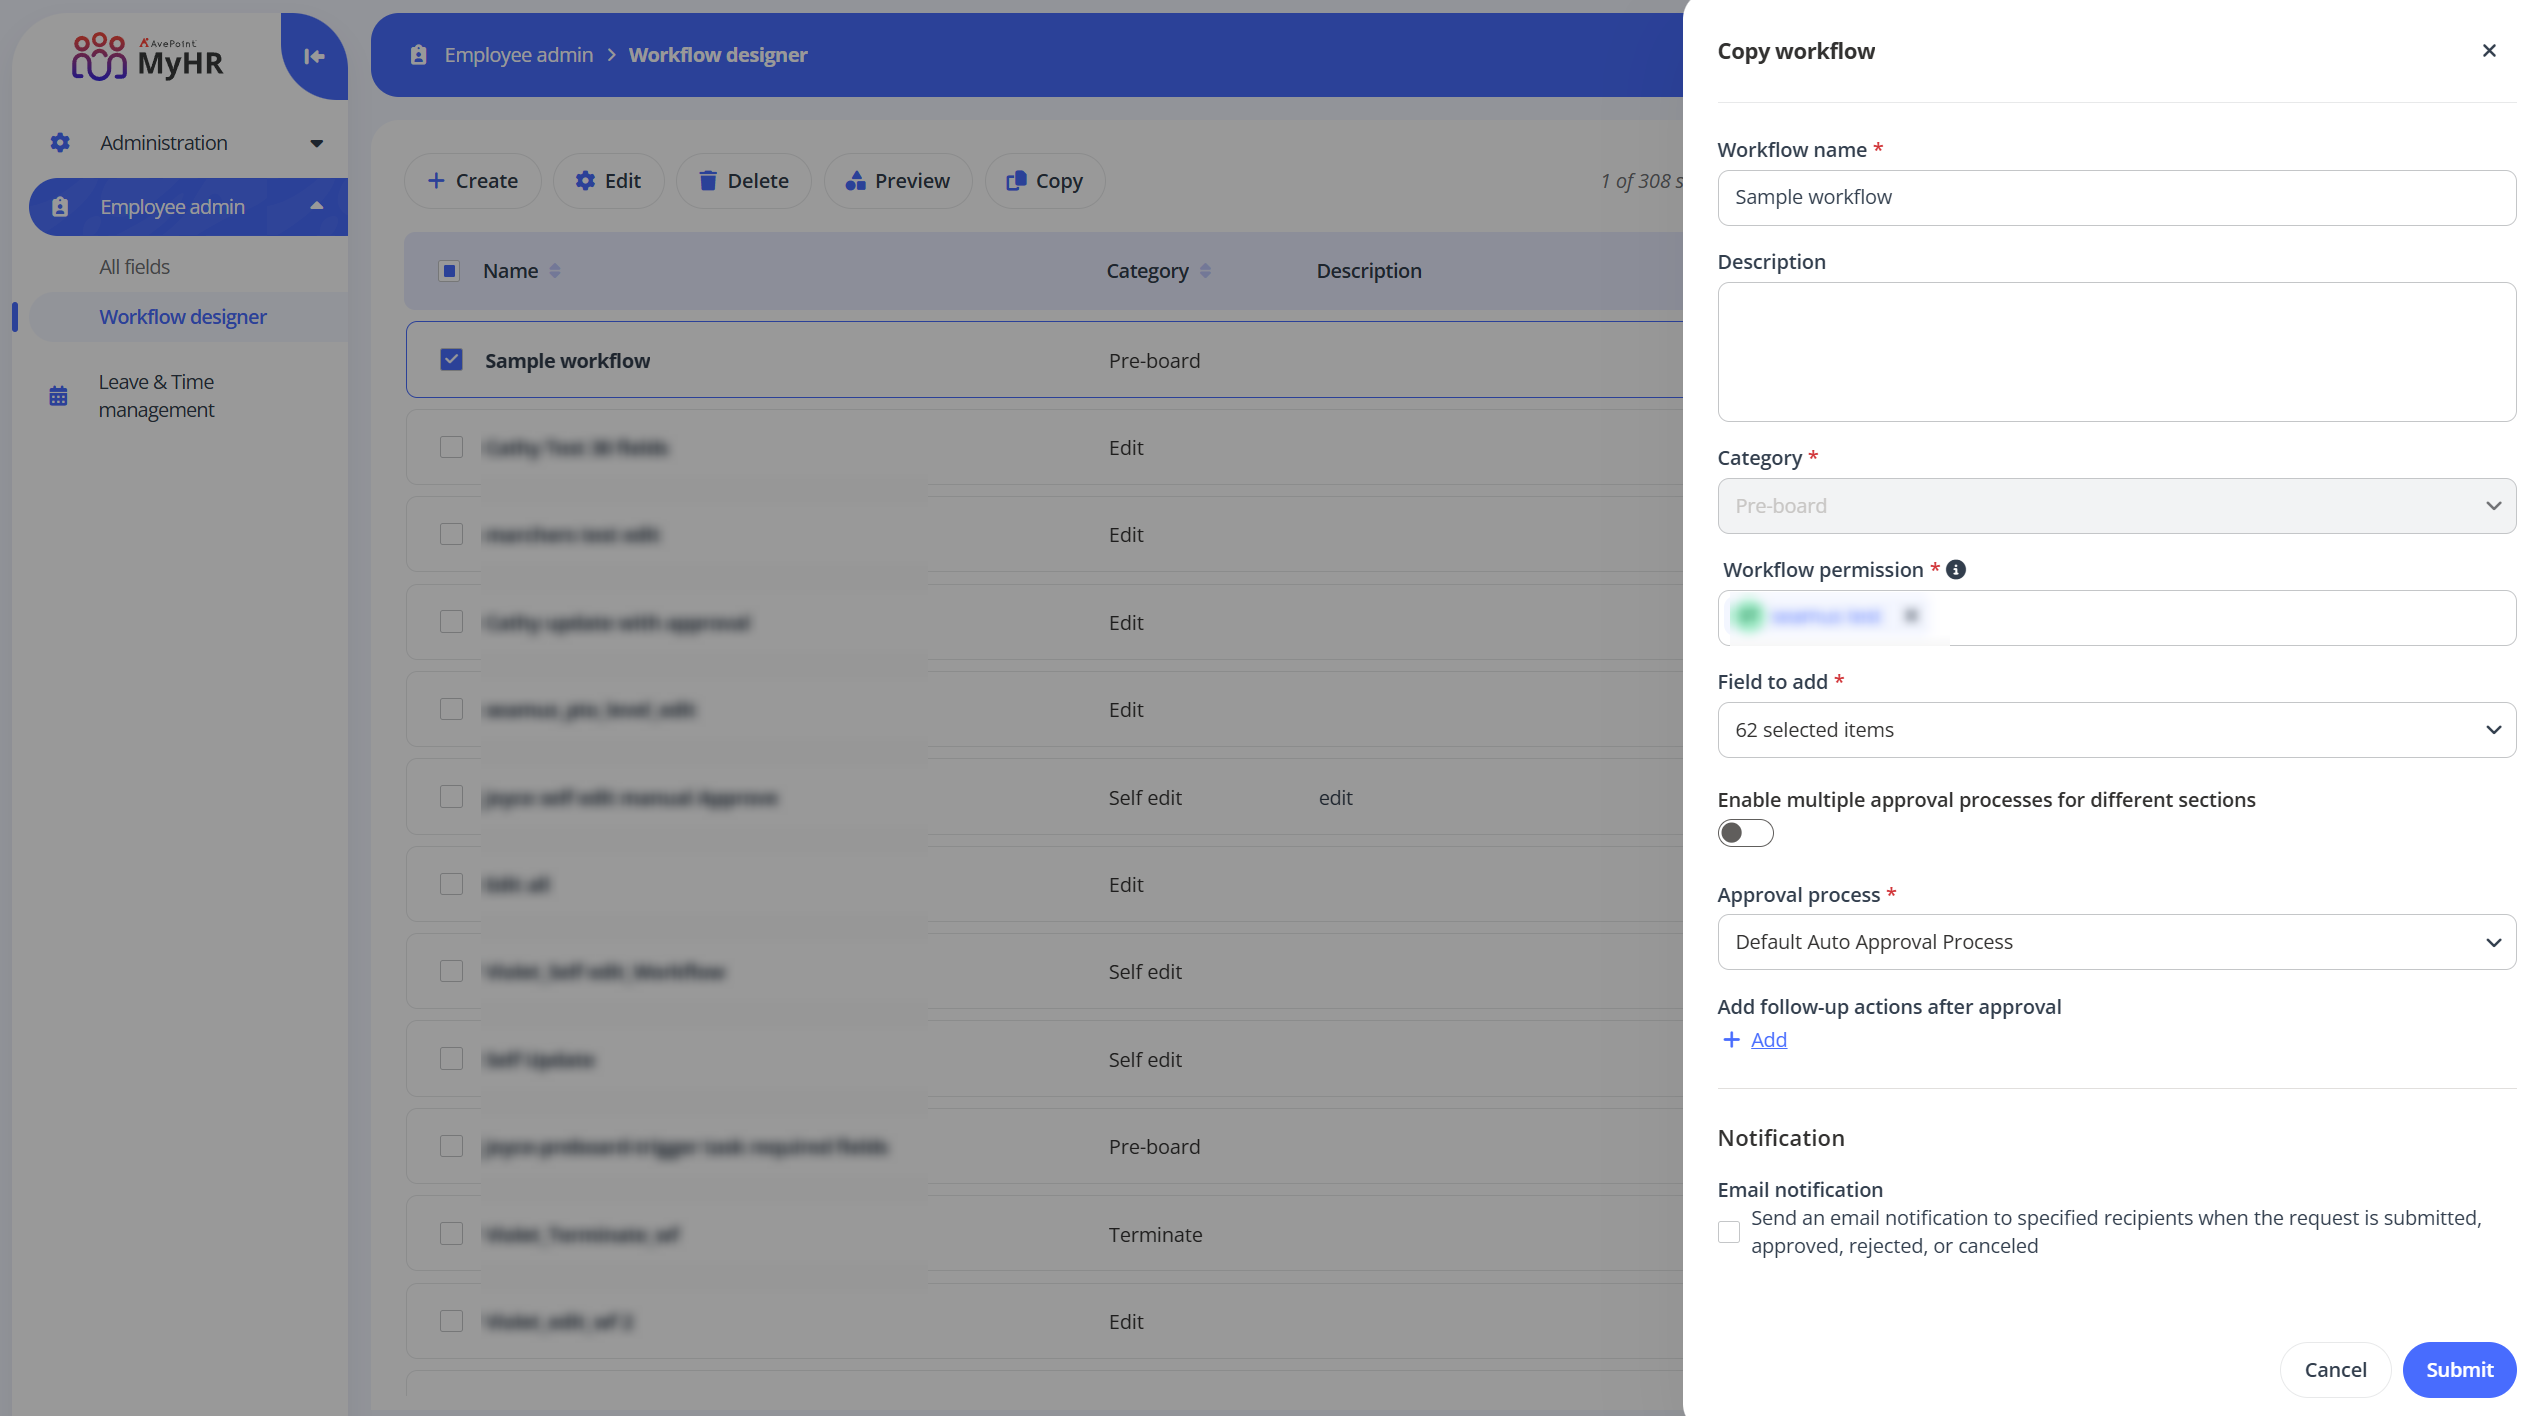Open All fields from the sidebar
Screen dimensions: 2537x1416
(x=134, y=266)
